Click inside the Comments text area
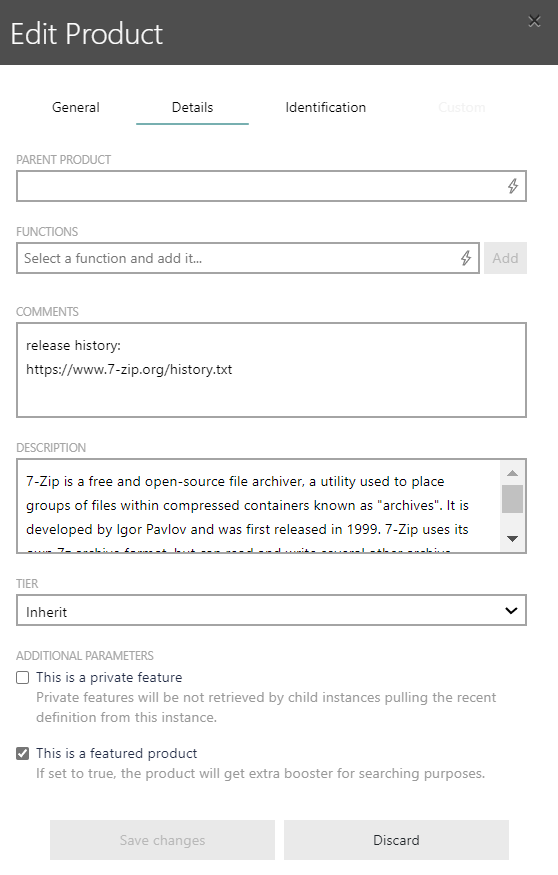Viewport: 558px width, 875px height. [271, 369]
